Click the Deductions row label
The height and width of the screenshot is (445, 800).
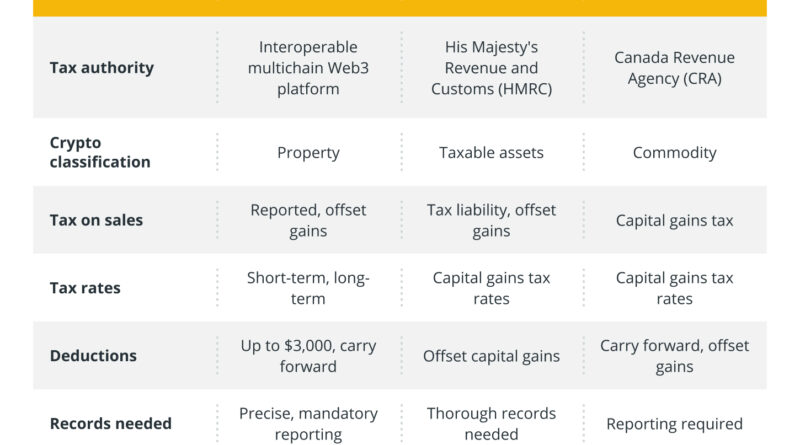(93, 356)
